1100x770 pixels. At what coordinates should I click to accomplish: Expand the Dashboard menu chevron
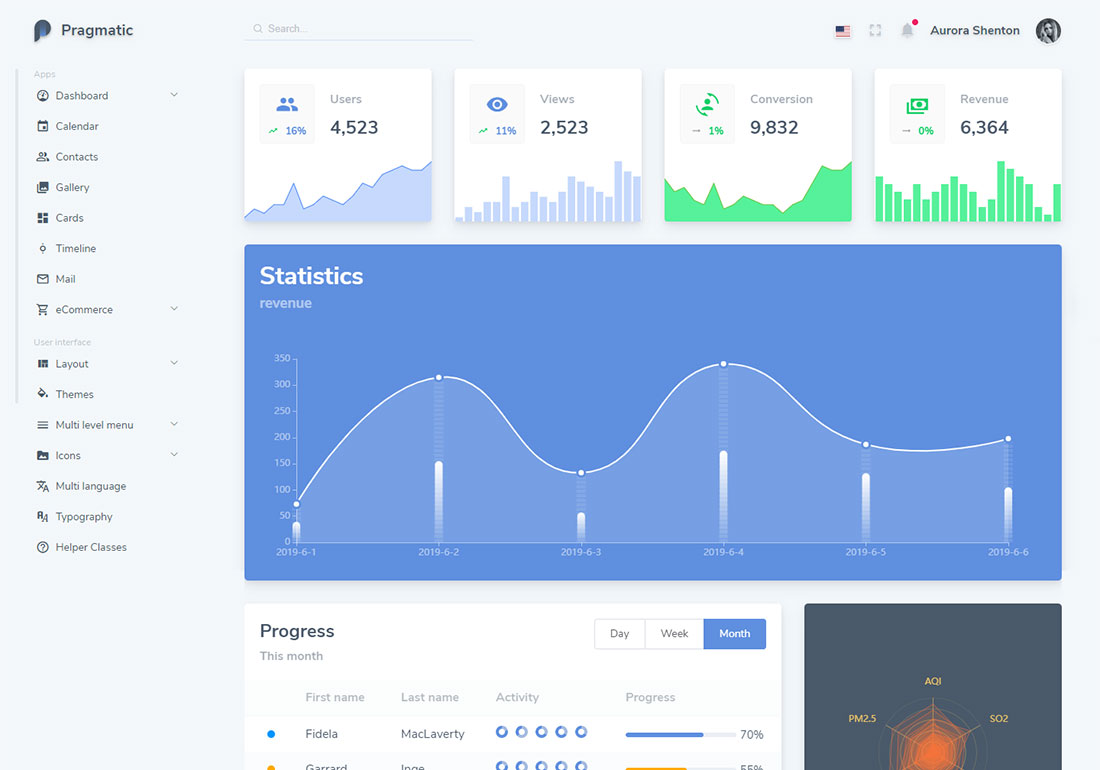click(174, 95)
